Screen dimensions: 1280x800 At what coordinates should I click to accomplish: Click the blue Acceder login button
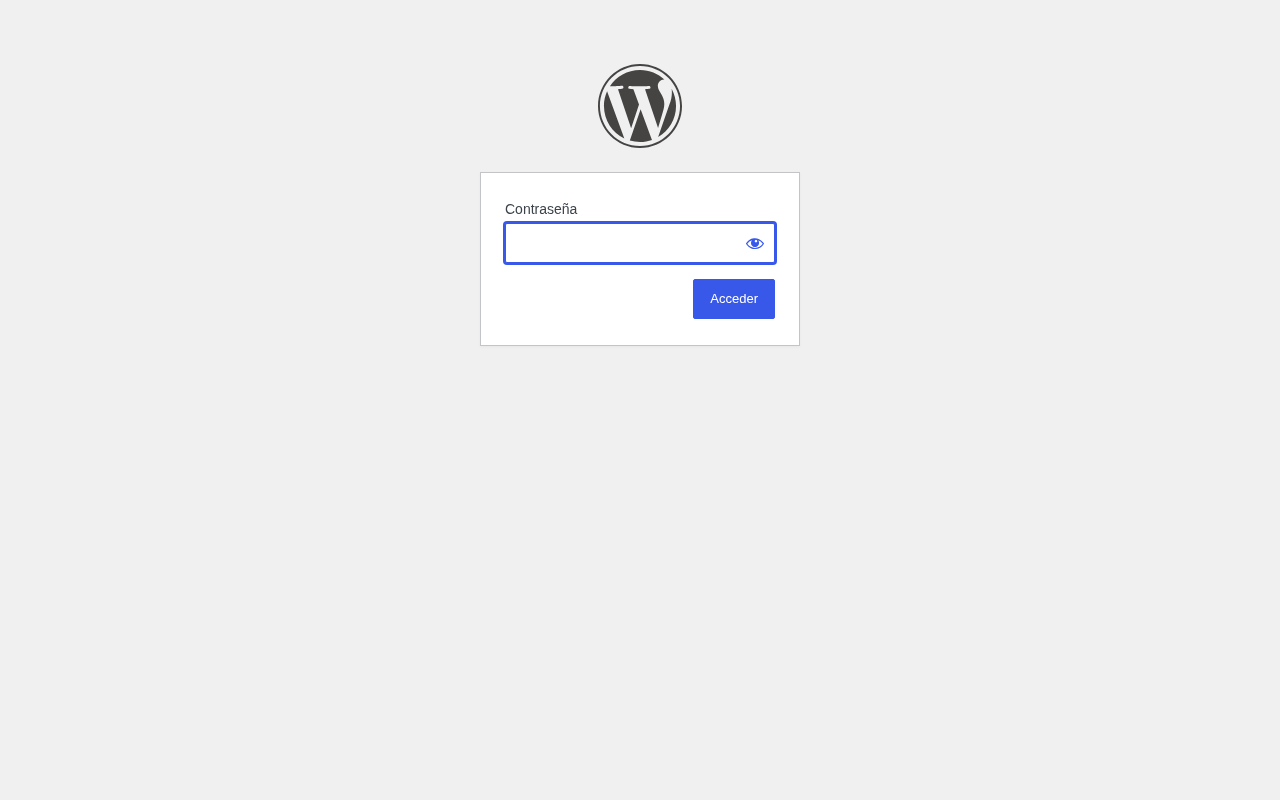click(734, 299)
